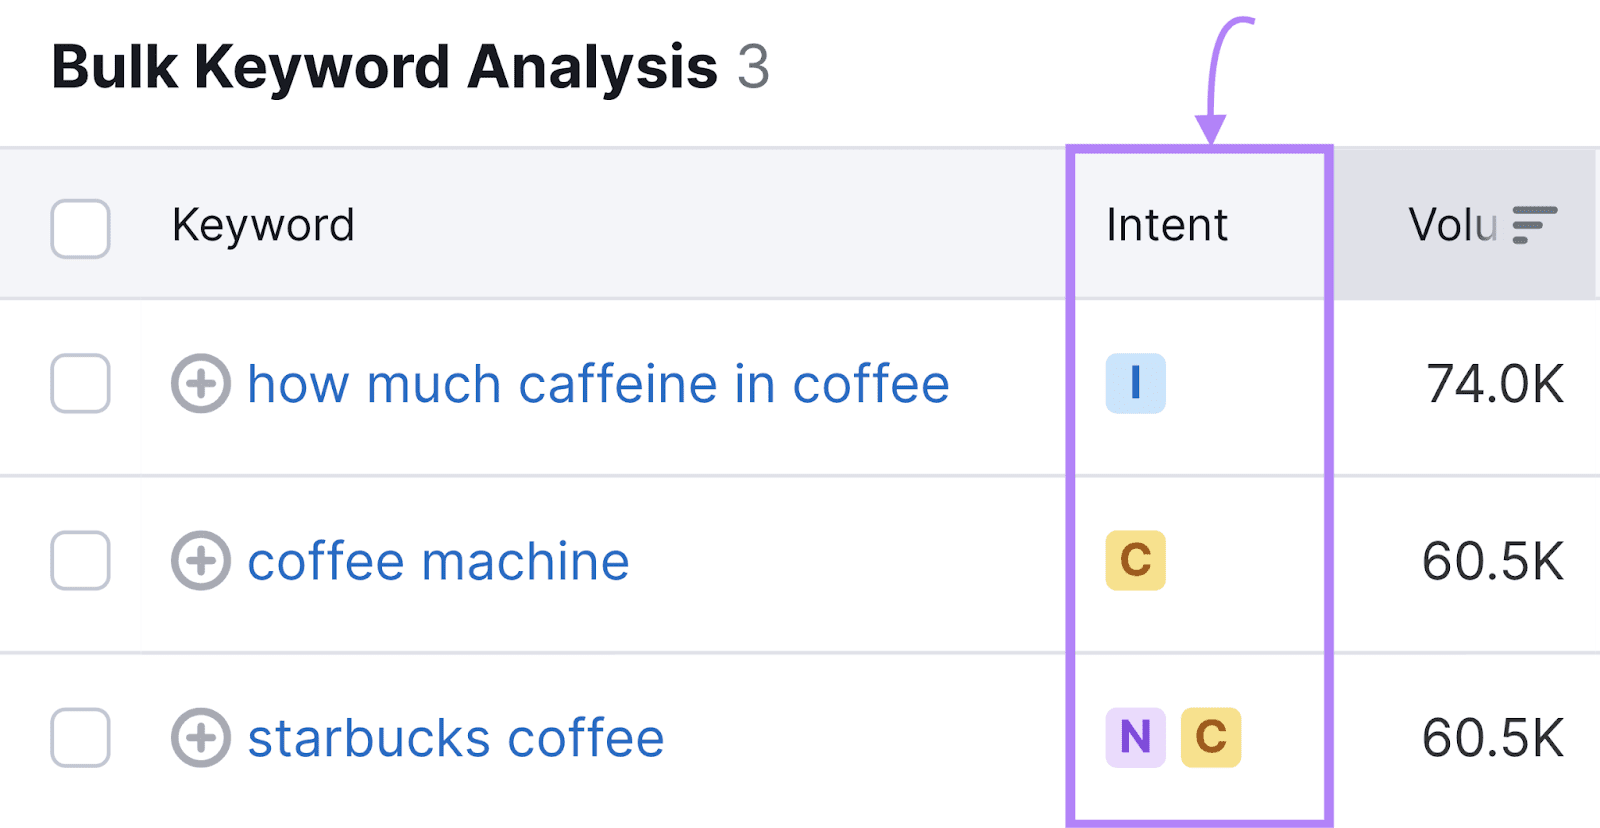1600x828 pixels.
Task: Click the Informational intent badge
Action: [1135, 384]
